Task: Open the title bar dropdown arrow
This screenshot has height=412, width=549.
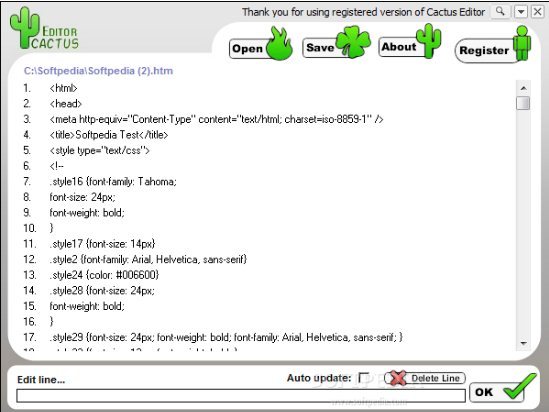Action: tap(521, 12)
